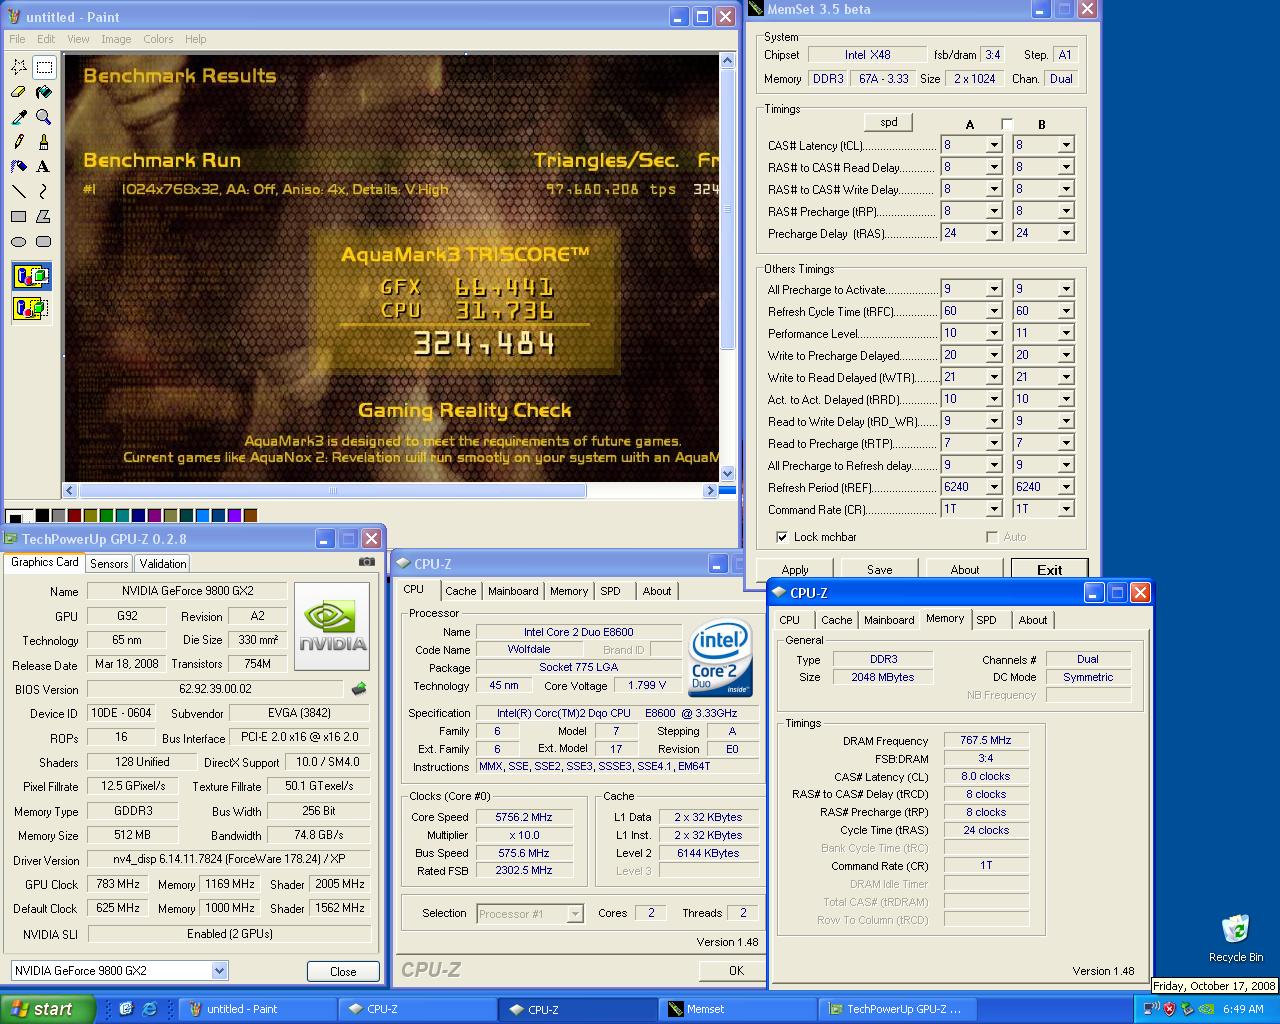Screen dimensions: 1280x1024
Task: Open RAS# Precharge (tRP) column A dropdown
Action: click(994, 211)
